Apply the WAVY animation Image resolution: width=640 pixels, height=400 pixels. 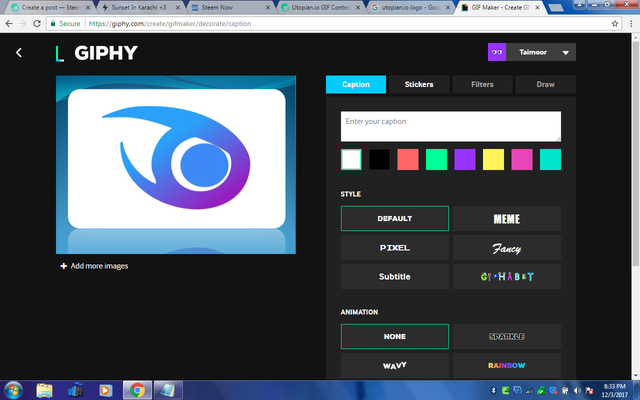pos(395,366)
